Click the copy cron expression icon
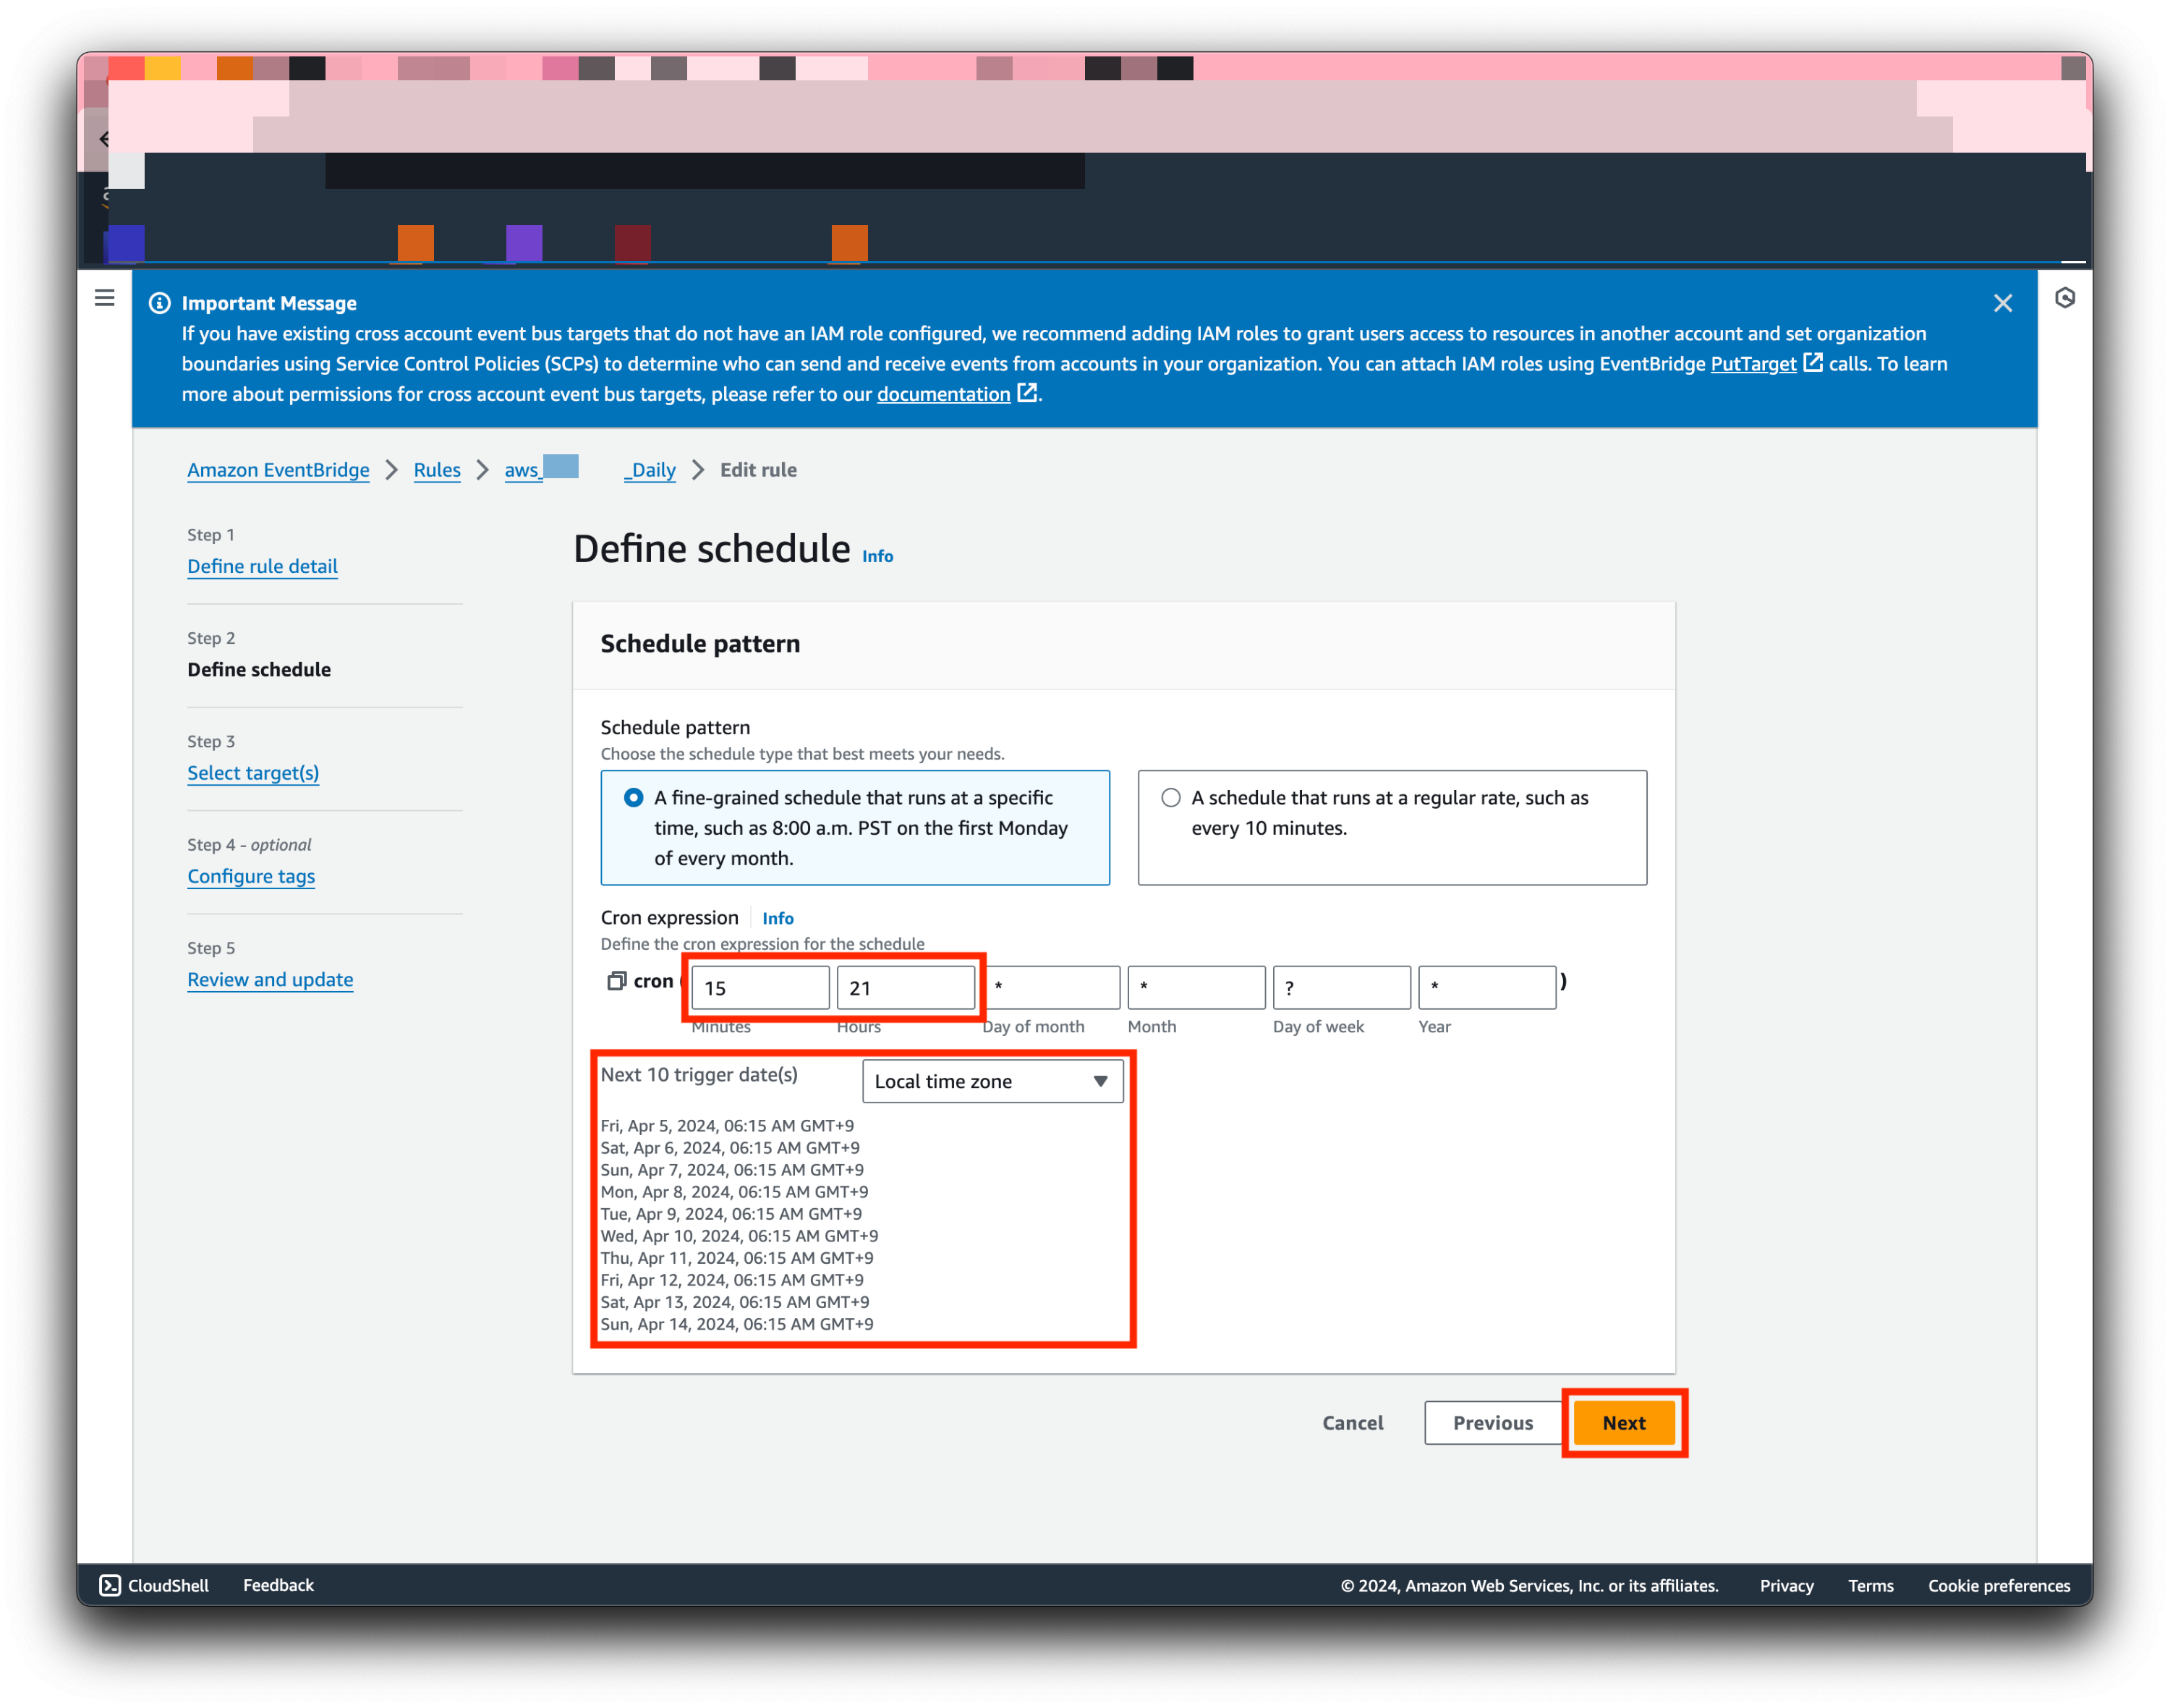This screenshot has width=2170, height=1708. (x=616, y=981)
